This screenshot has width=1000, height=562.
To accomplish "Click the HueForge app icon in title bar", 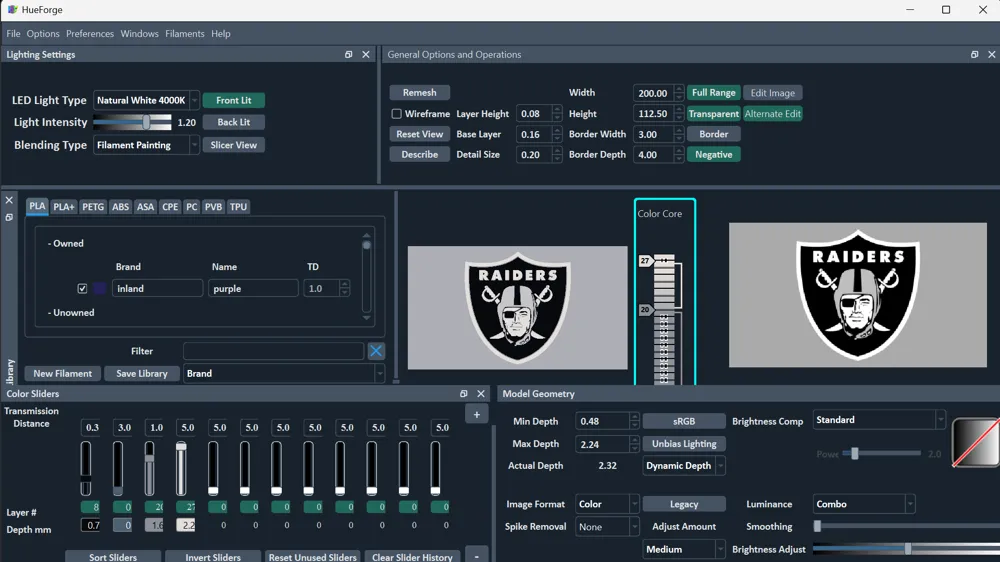I will (x=12, y=10).
